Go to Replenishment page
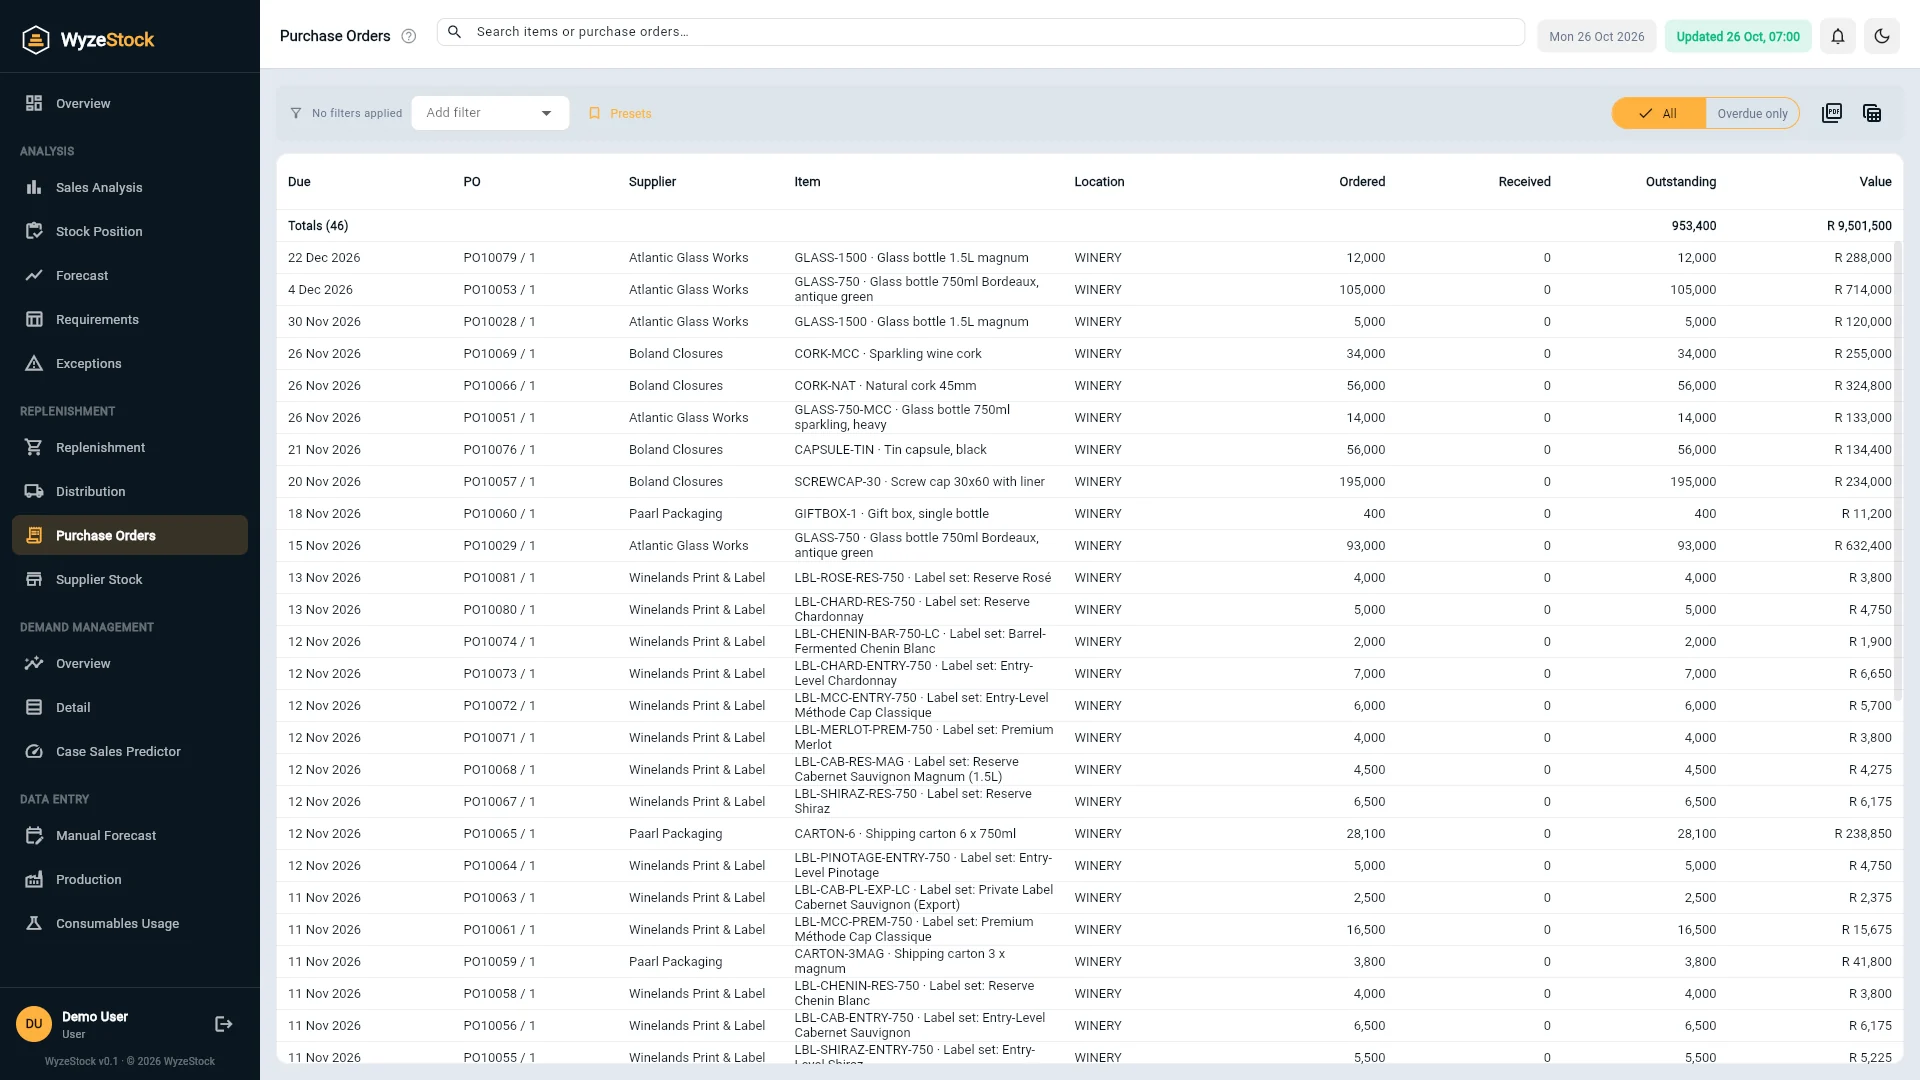The width and height of the screenshot is (1920, 1080). [x=130, y=447]
